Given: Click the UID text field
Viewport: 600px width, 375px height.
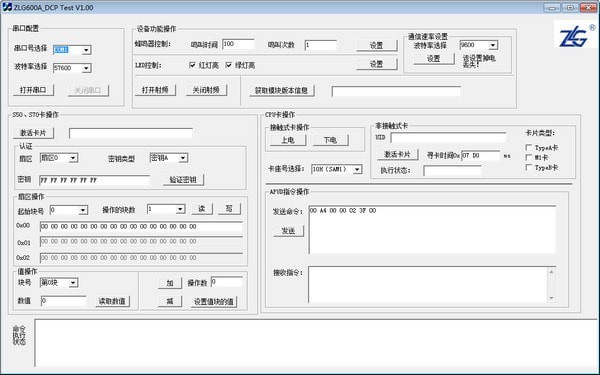Looking at the screenshot, I should (448, 137).
